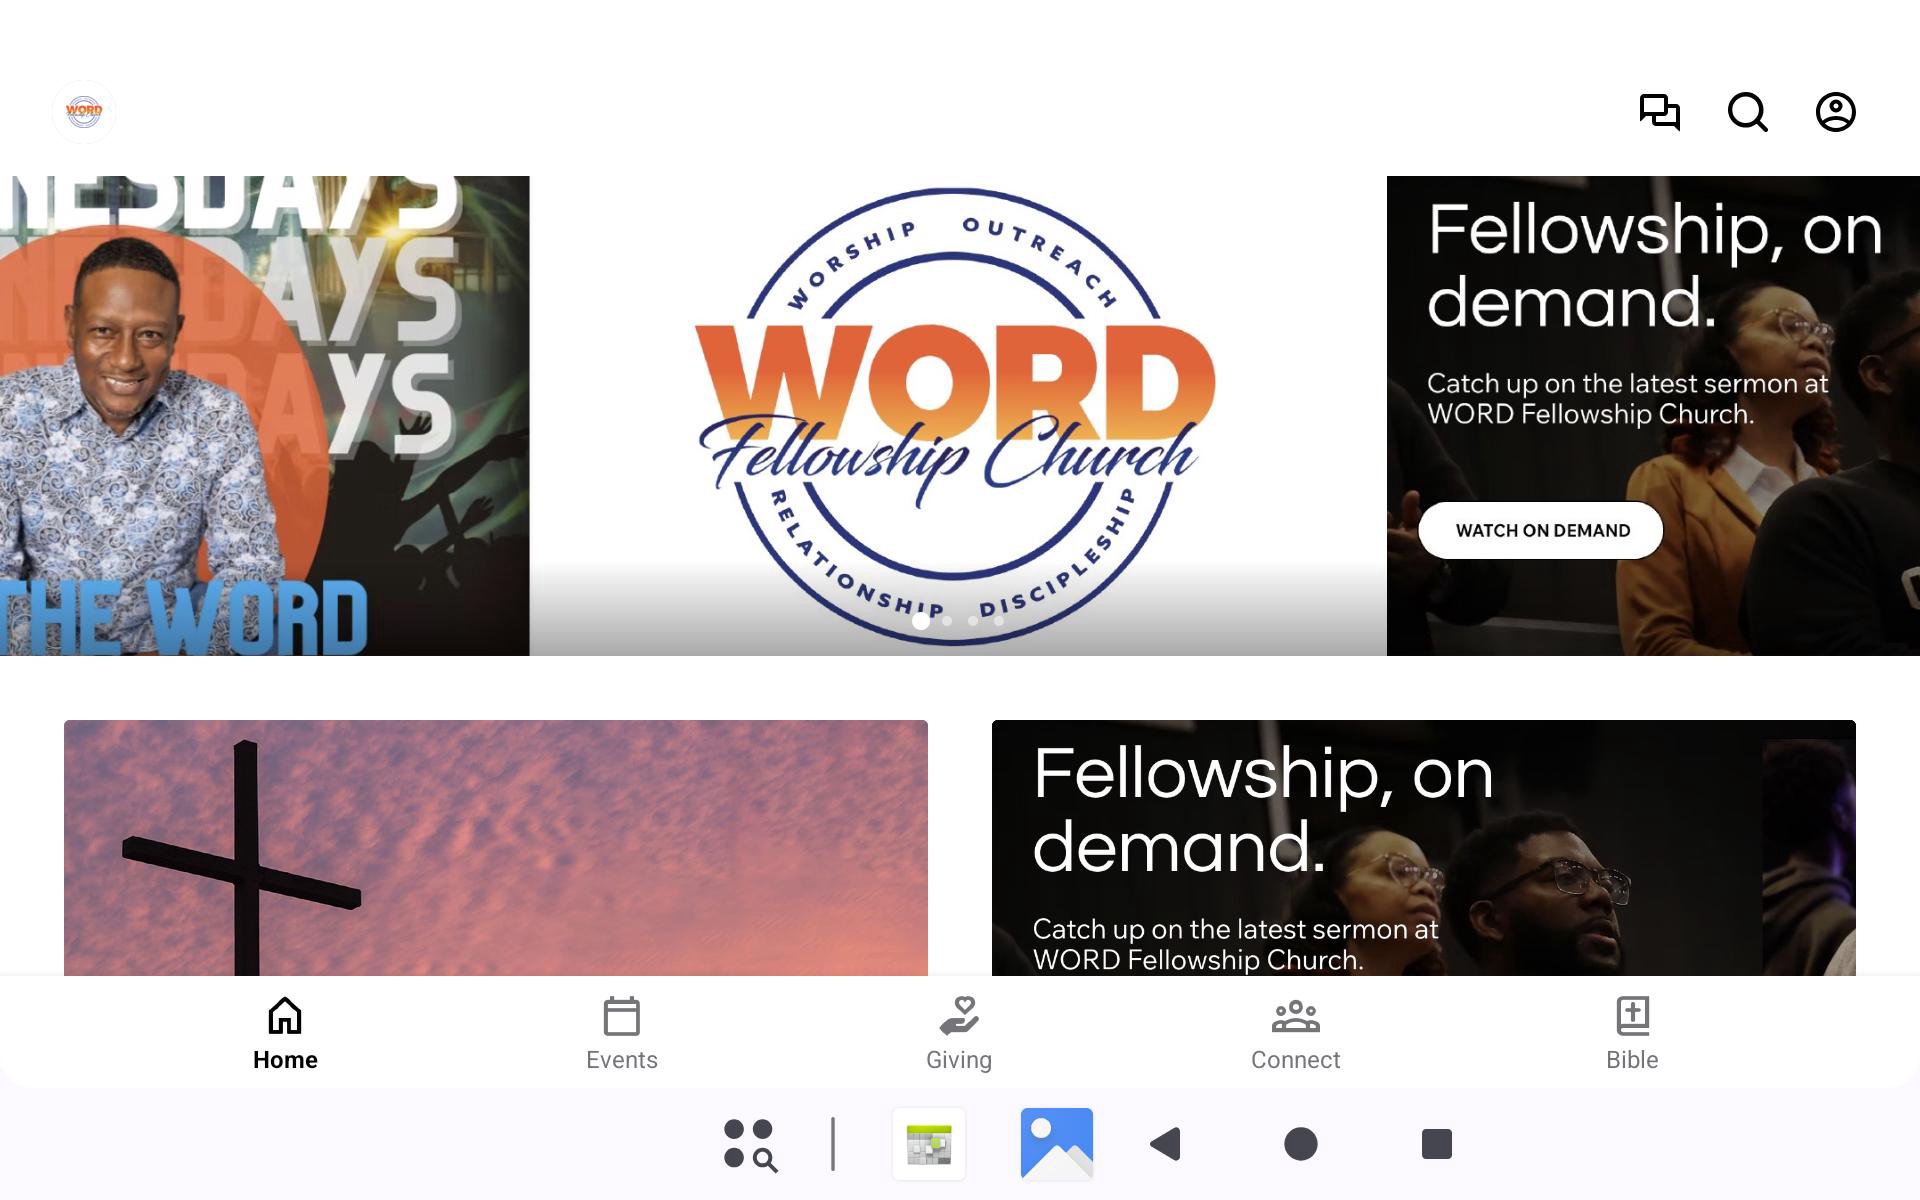The image size is (1920, 1200).
Task: Select the second carousel page dot
Action: [x=947, y=621]
